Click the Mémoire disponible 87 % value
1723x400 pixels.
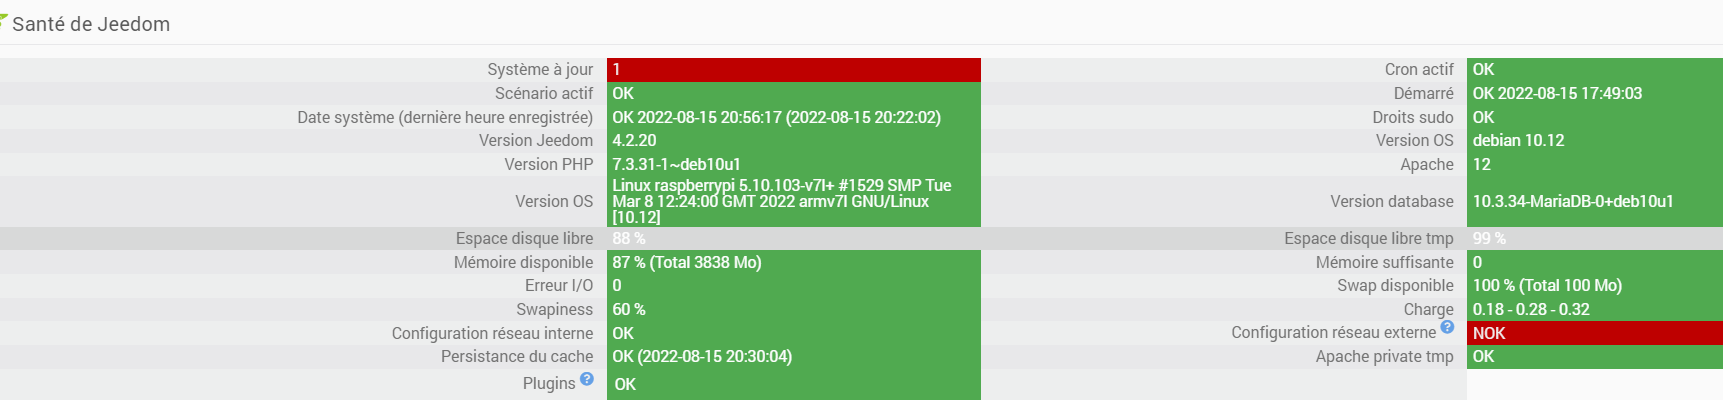click(687, 263)
